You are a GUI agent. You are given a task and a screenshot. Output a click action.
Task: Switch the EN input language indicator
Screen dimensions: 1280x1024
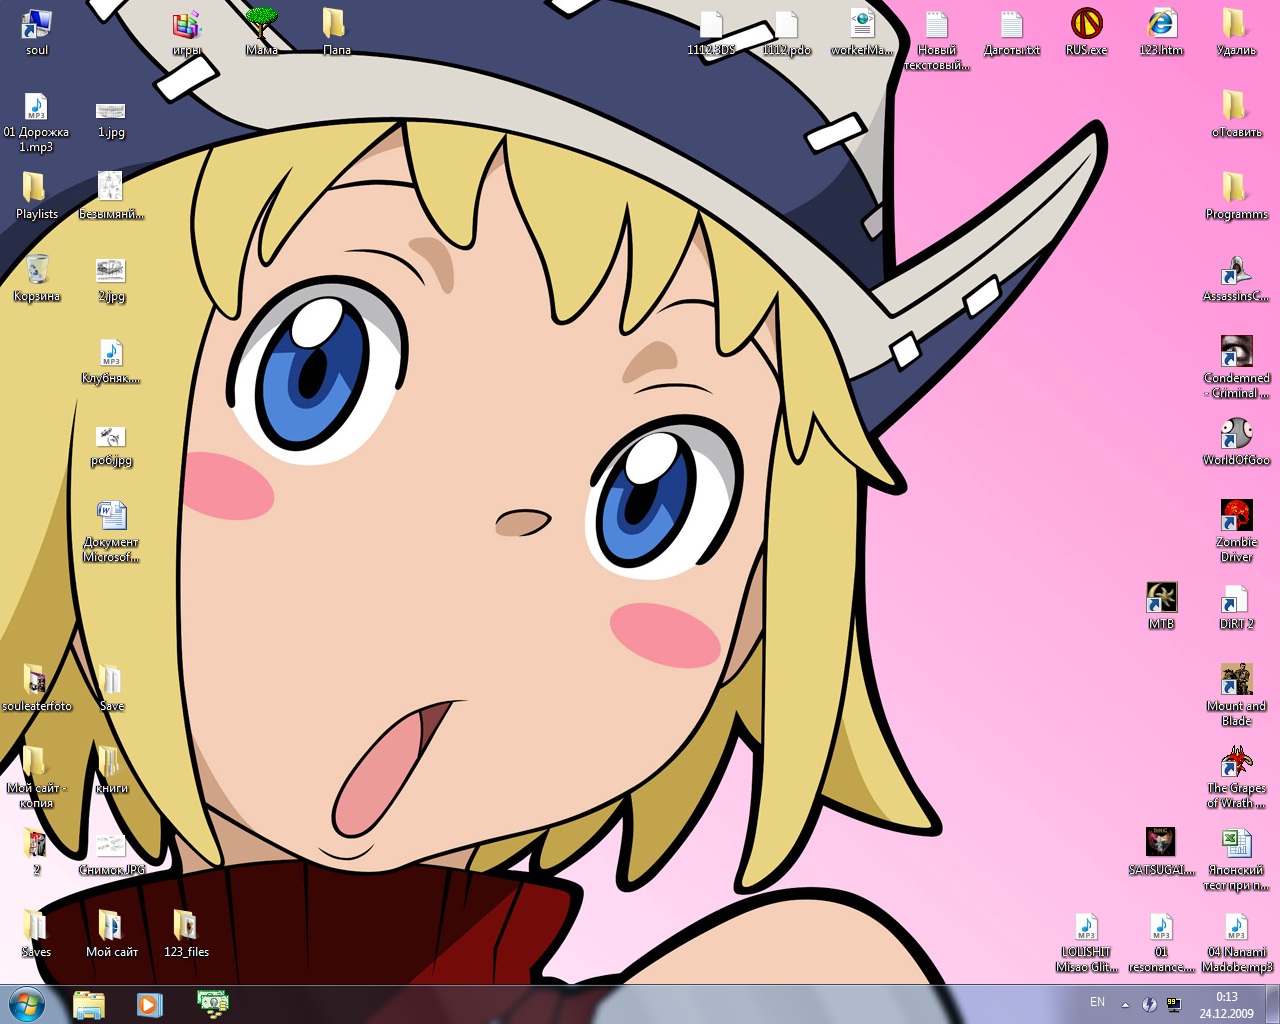[1097, 1002]
